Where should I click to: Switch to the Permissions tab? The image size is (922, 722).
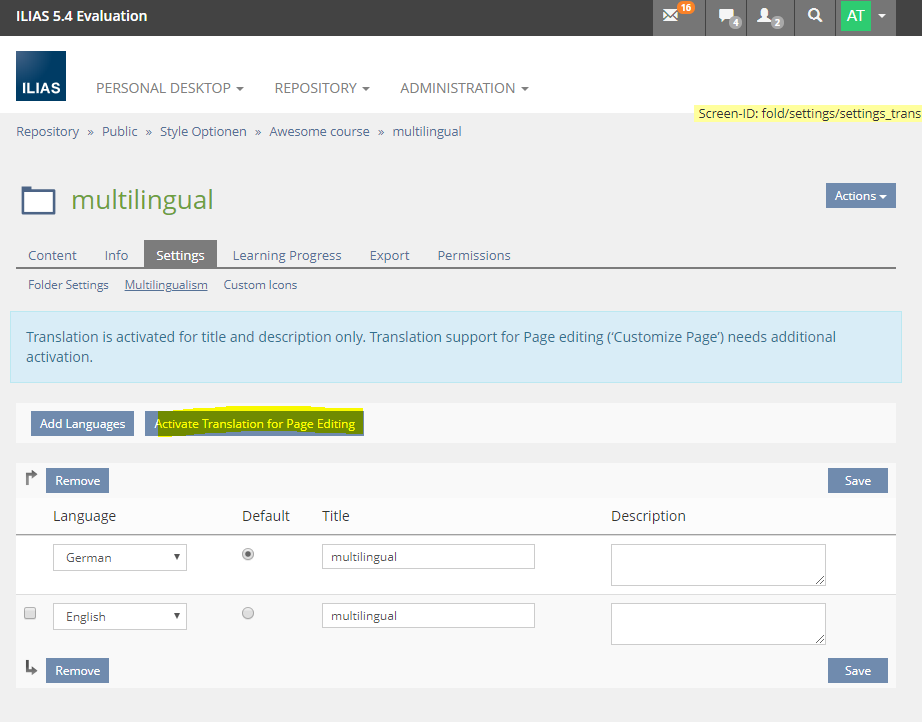pyautogui.click(x=474, y=255)
